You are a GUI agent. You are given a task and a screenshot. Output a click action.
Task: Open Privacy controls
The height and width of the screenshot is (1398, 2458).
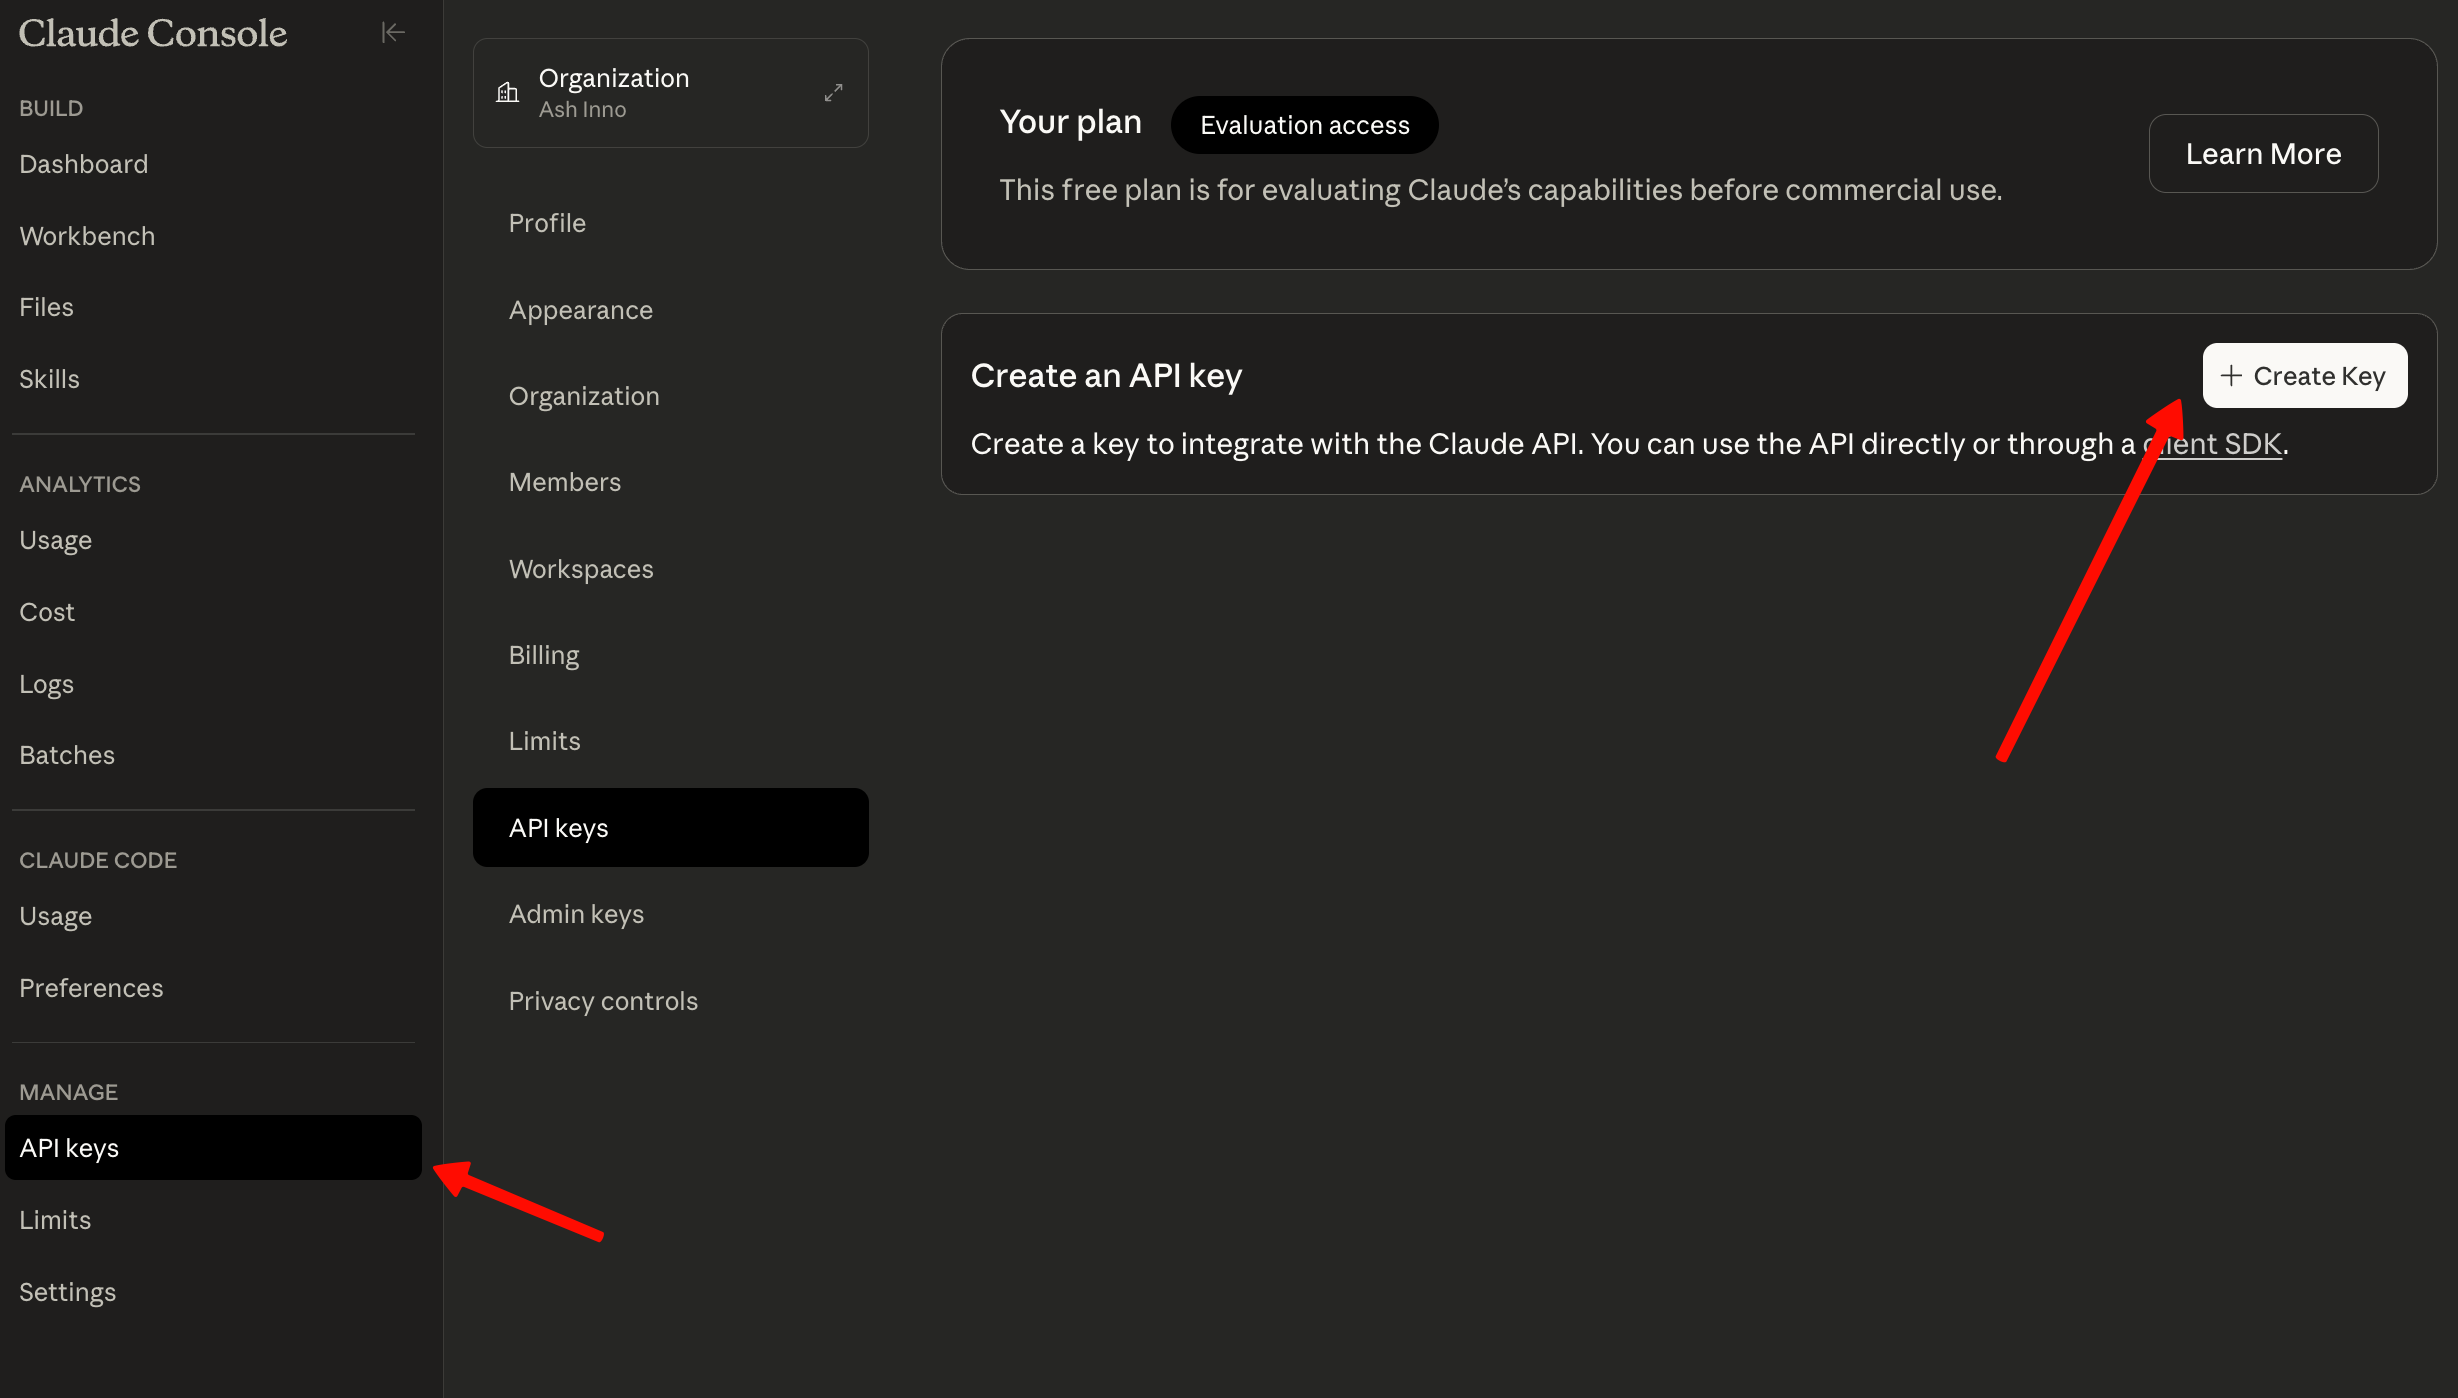(603, 1001)
